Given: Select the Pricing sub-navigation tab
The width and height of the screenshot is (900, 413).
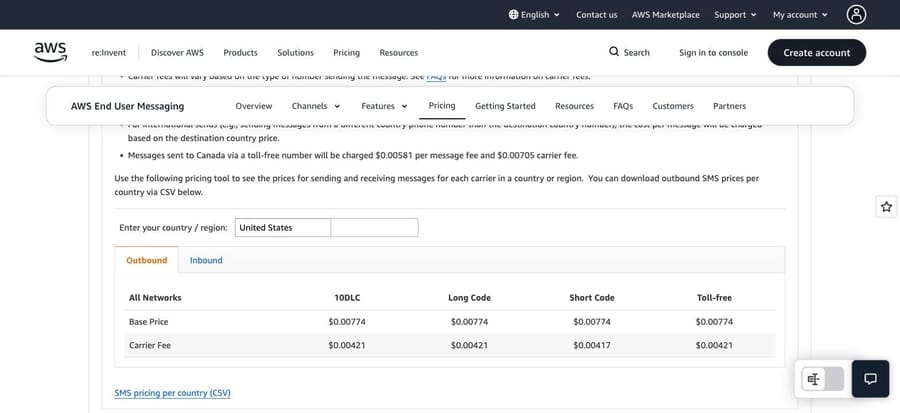Looking at the screenshot, I should tap(442, 106).
